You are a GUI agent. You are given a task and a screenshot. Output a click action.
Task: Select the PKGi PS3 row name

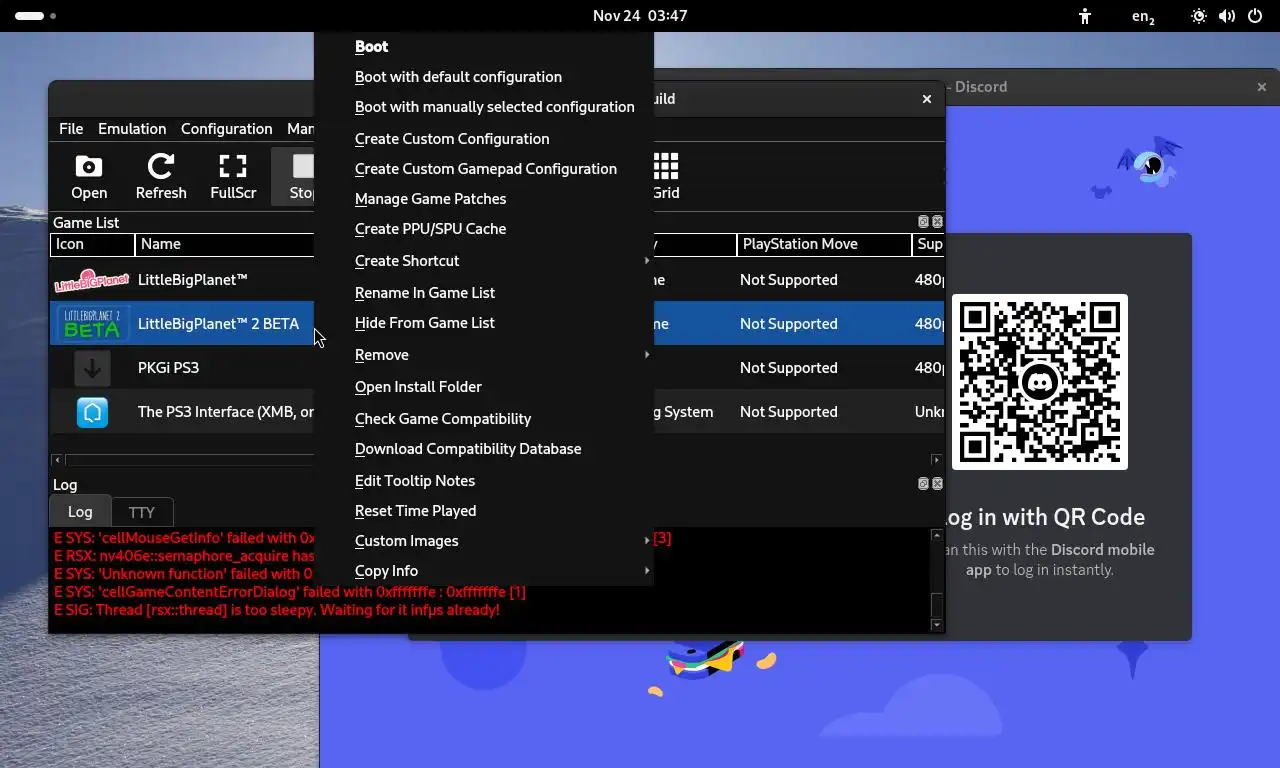(x=168, y=368)
